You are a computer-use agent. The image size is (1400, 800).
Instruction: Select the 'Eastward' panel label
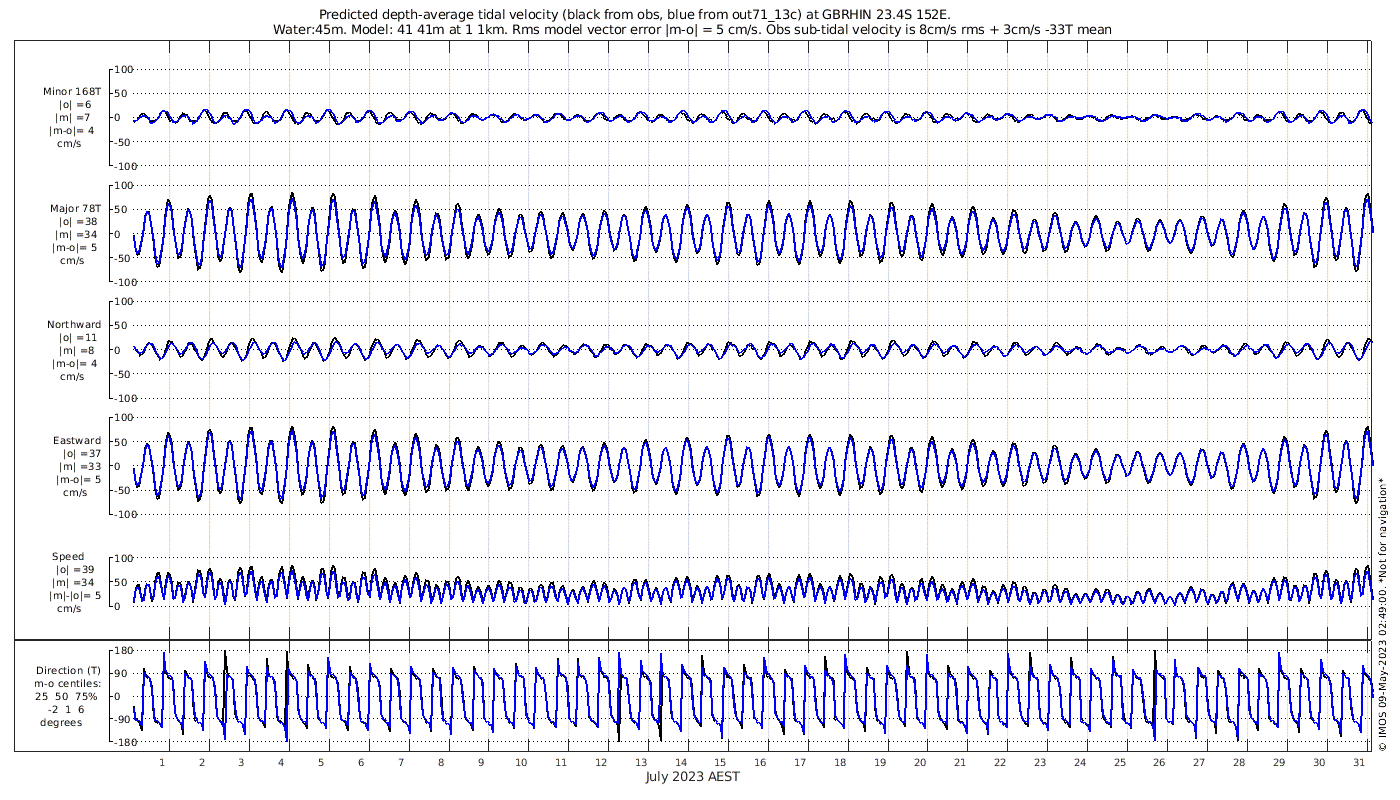tap(77, 441)
